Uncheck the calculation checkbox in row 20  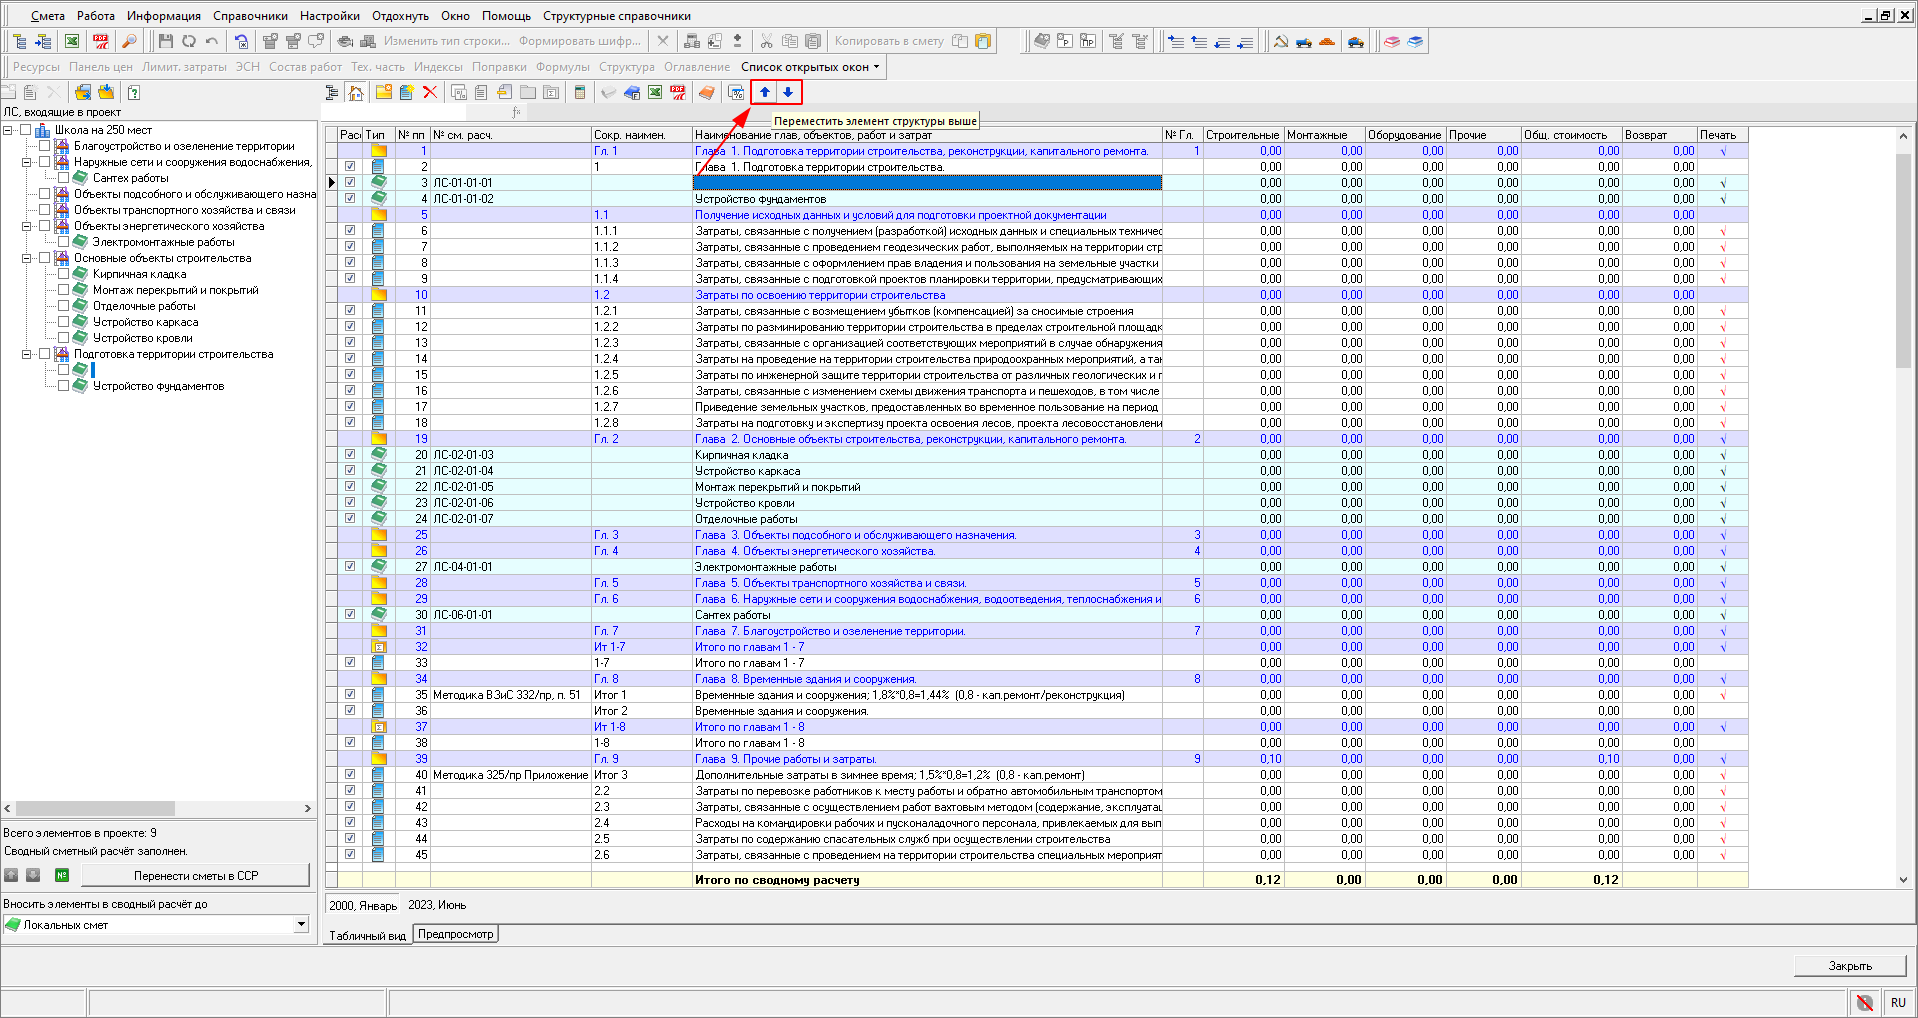pyautogui.click(x=350, y=454)
